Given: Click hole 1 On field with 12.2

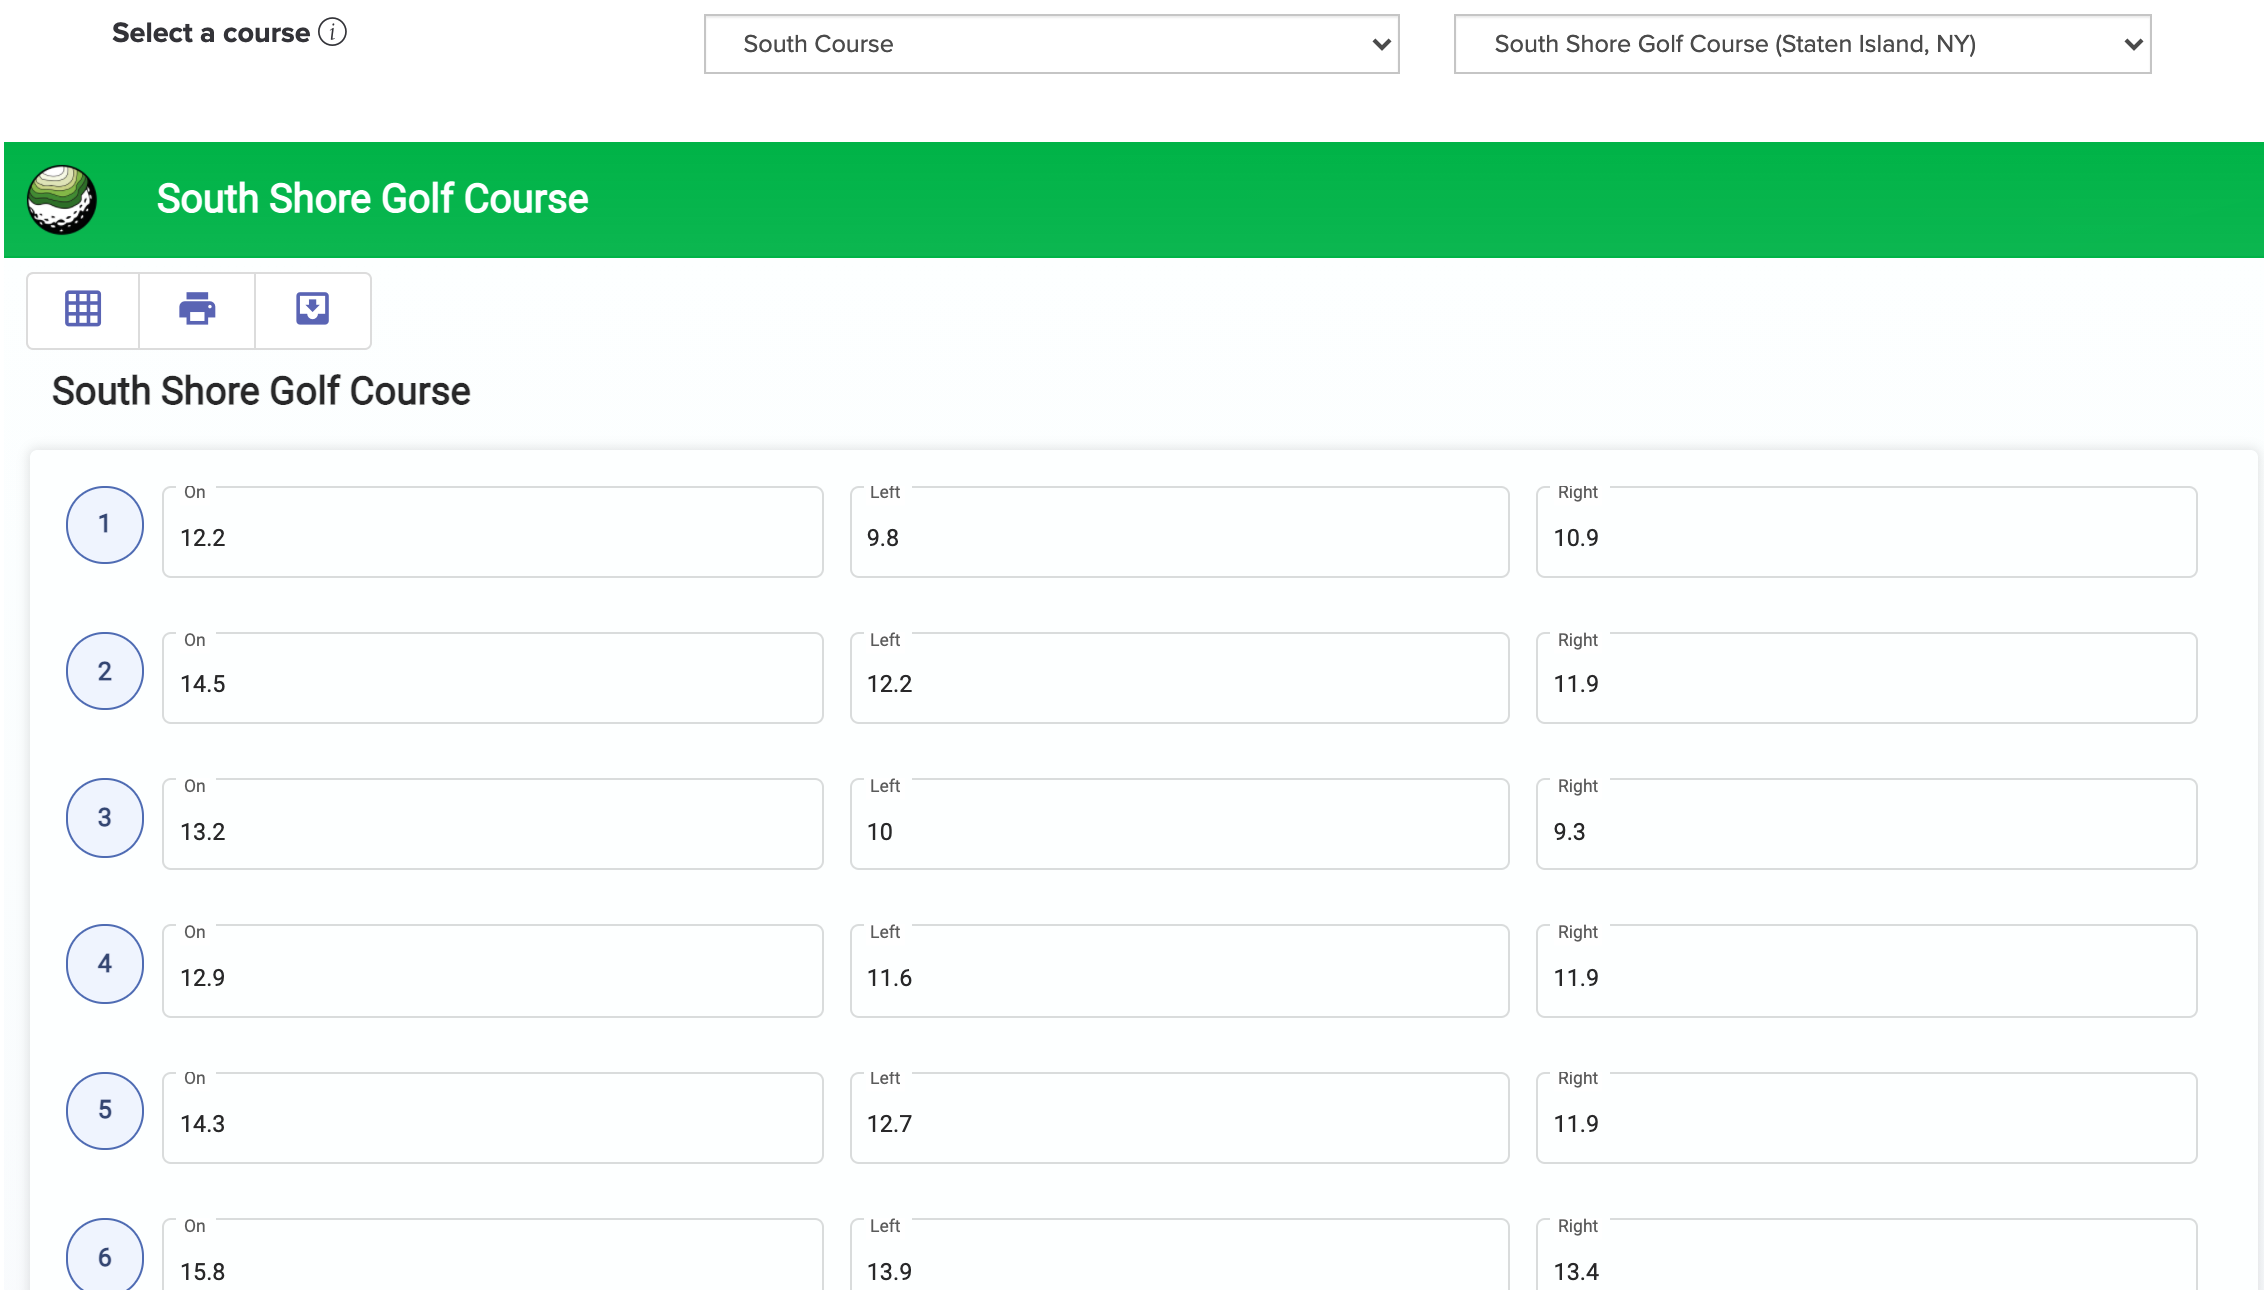Looking at the screenshot, I should point(493,532).
